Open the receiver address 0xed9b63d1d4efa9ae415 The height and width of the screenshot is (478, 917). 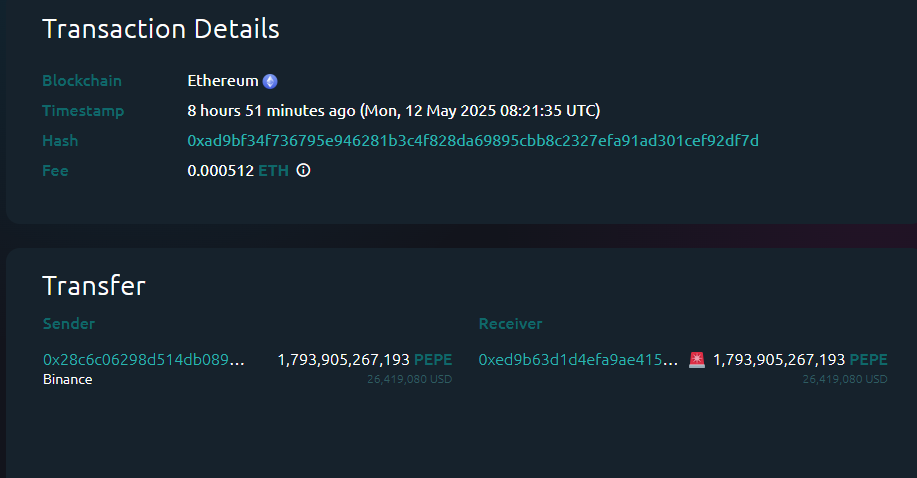pos(578,359)
